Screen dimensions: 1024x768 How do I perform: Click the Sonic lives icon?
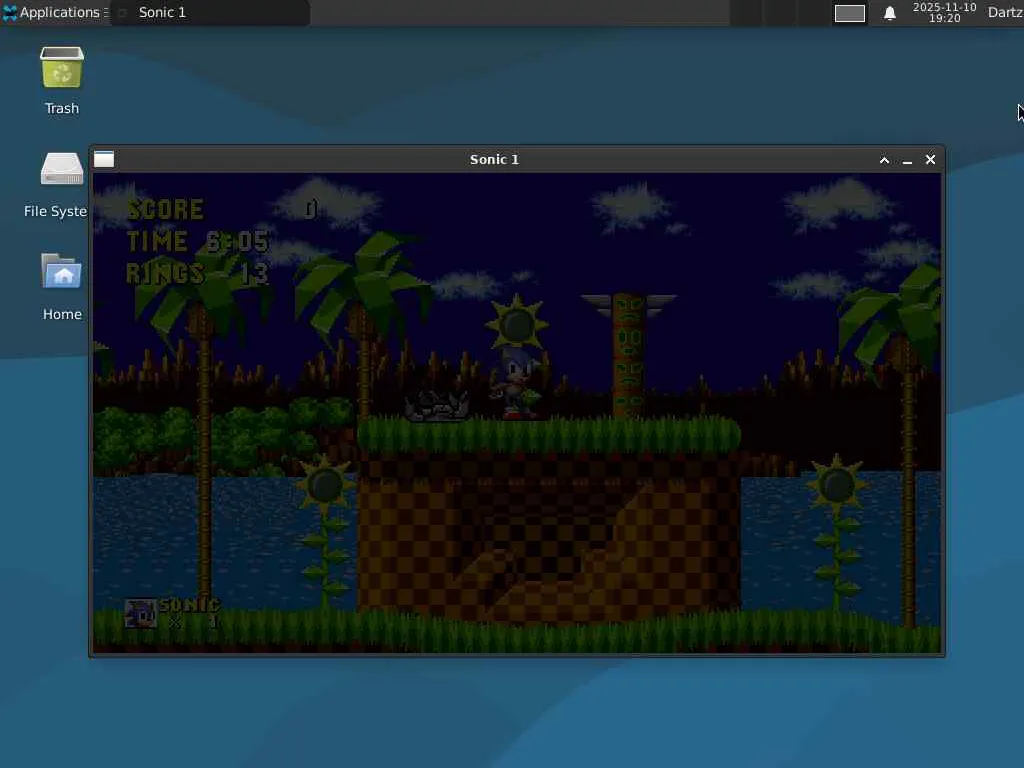click(140, 614)
